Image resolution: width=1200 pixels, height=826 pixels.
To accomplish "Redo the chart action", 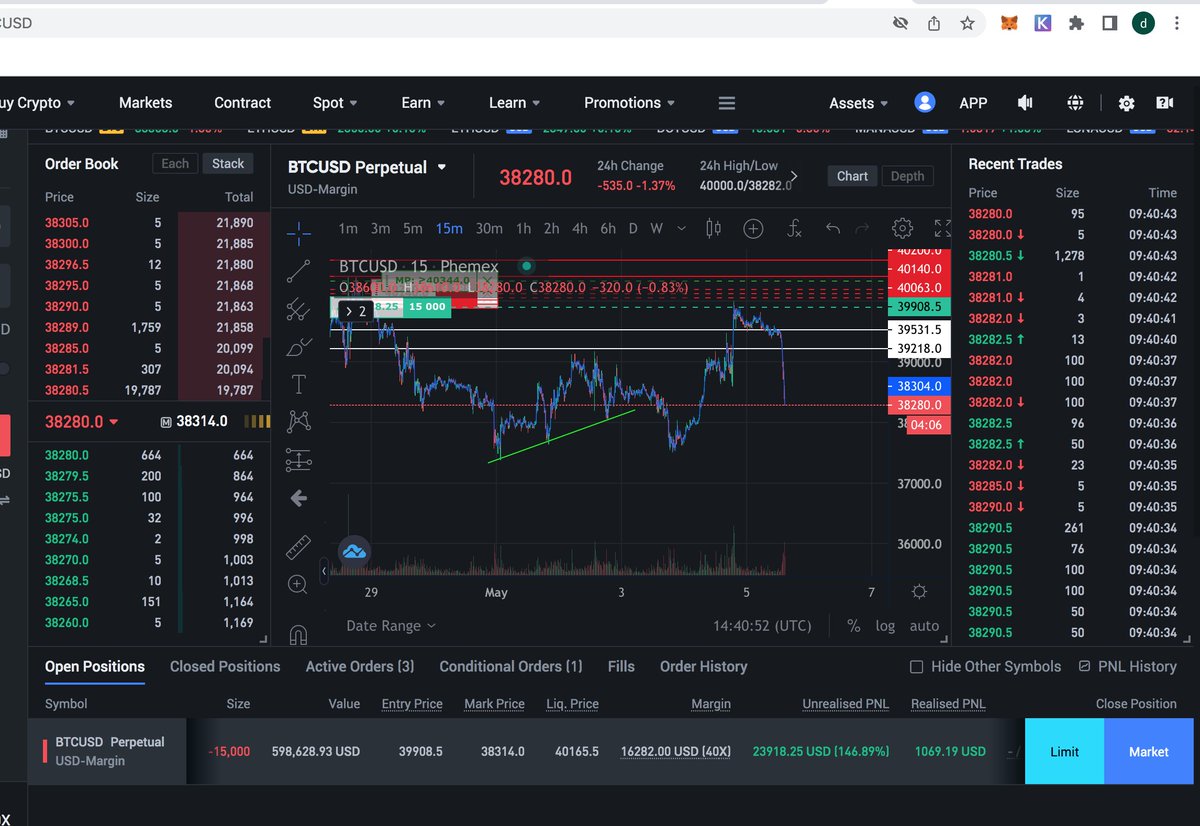I will 863,229.
